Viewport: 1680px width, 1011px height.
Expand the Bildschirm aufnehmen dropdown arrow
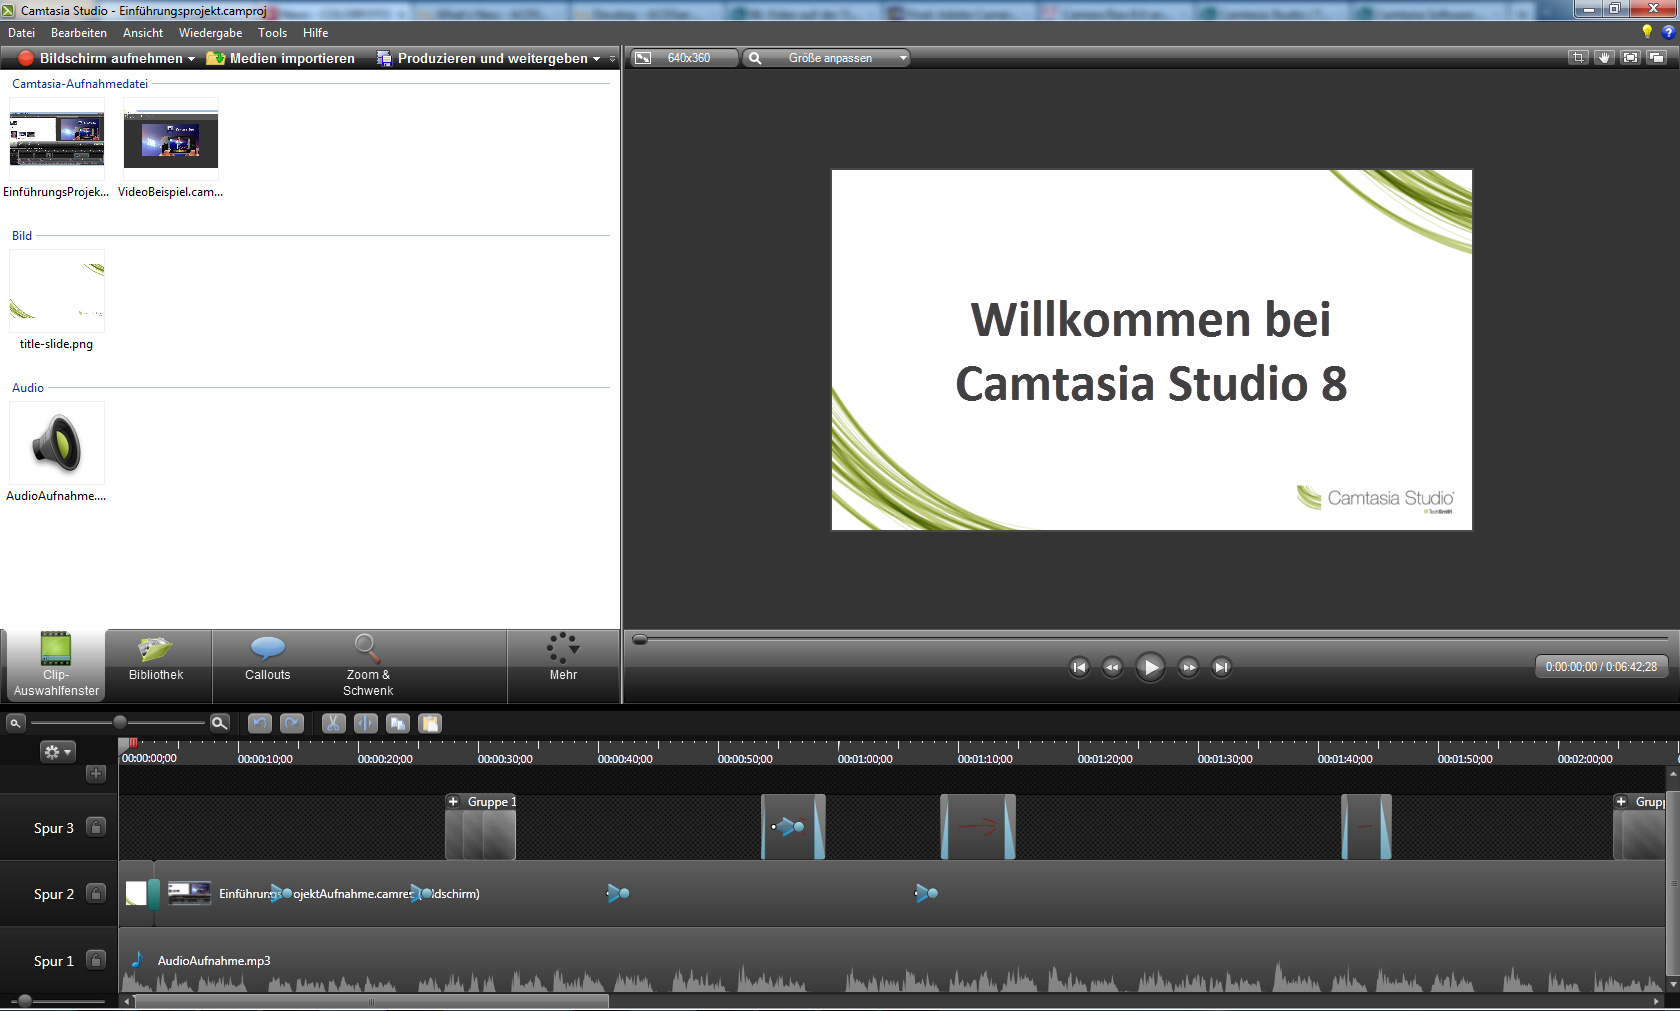click(191, 59)
